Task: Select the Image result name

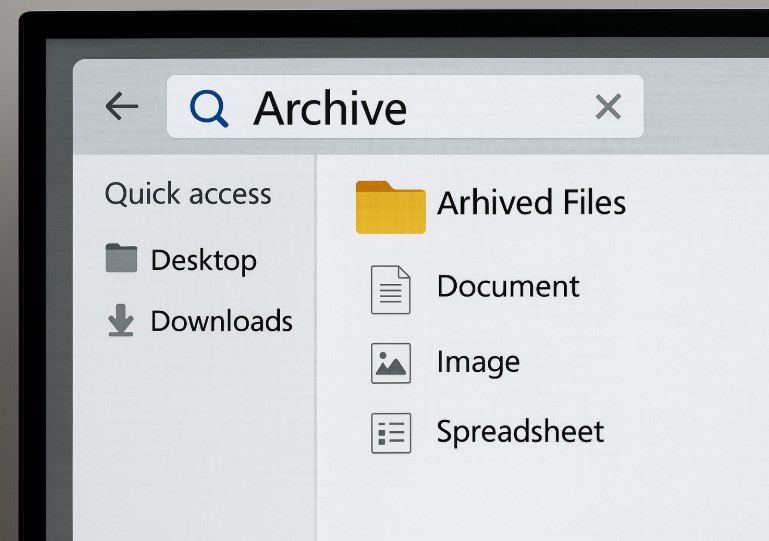Action: point(478,362)
